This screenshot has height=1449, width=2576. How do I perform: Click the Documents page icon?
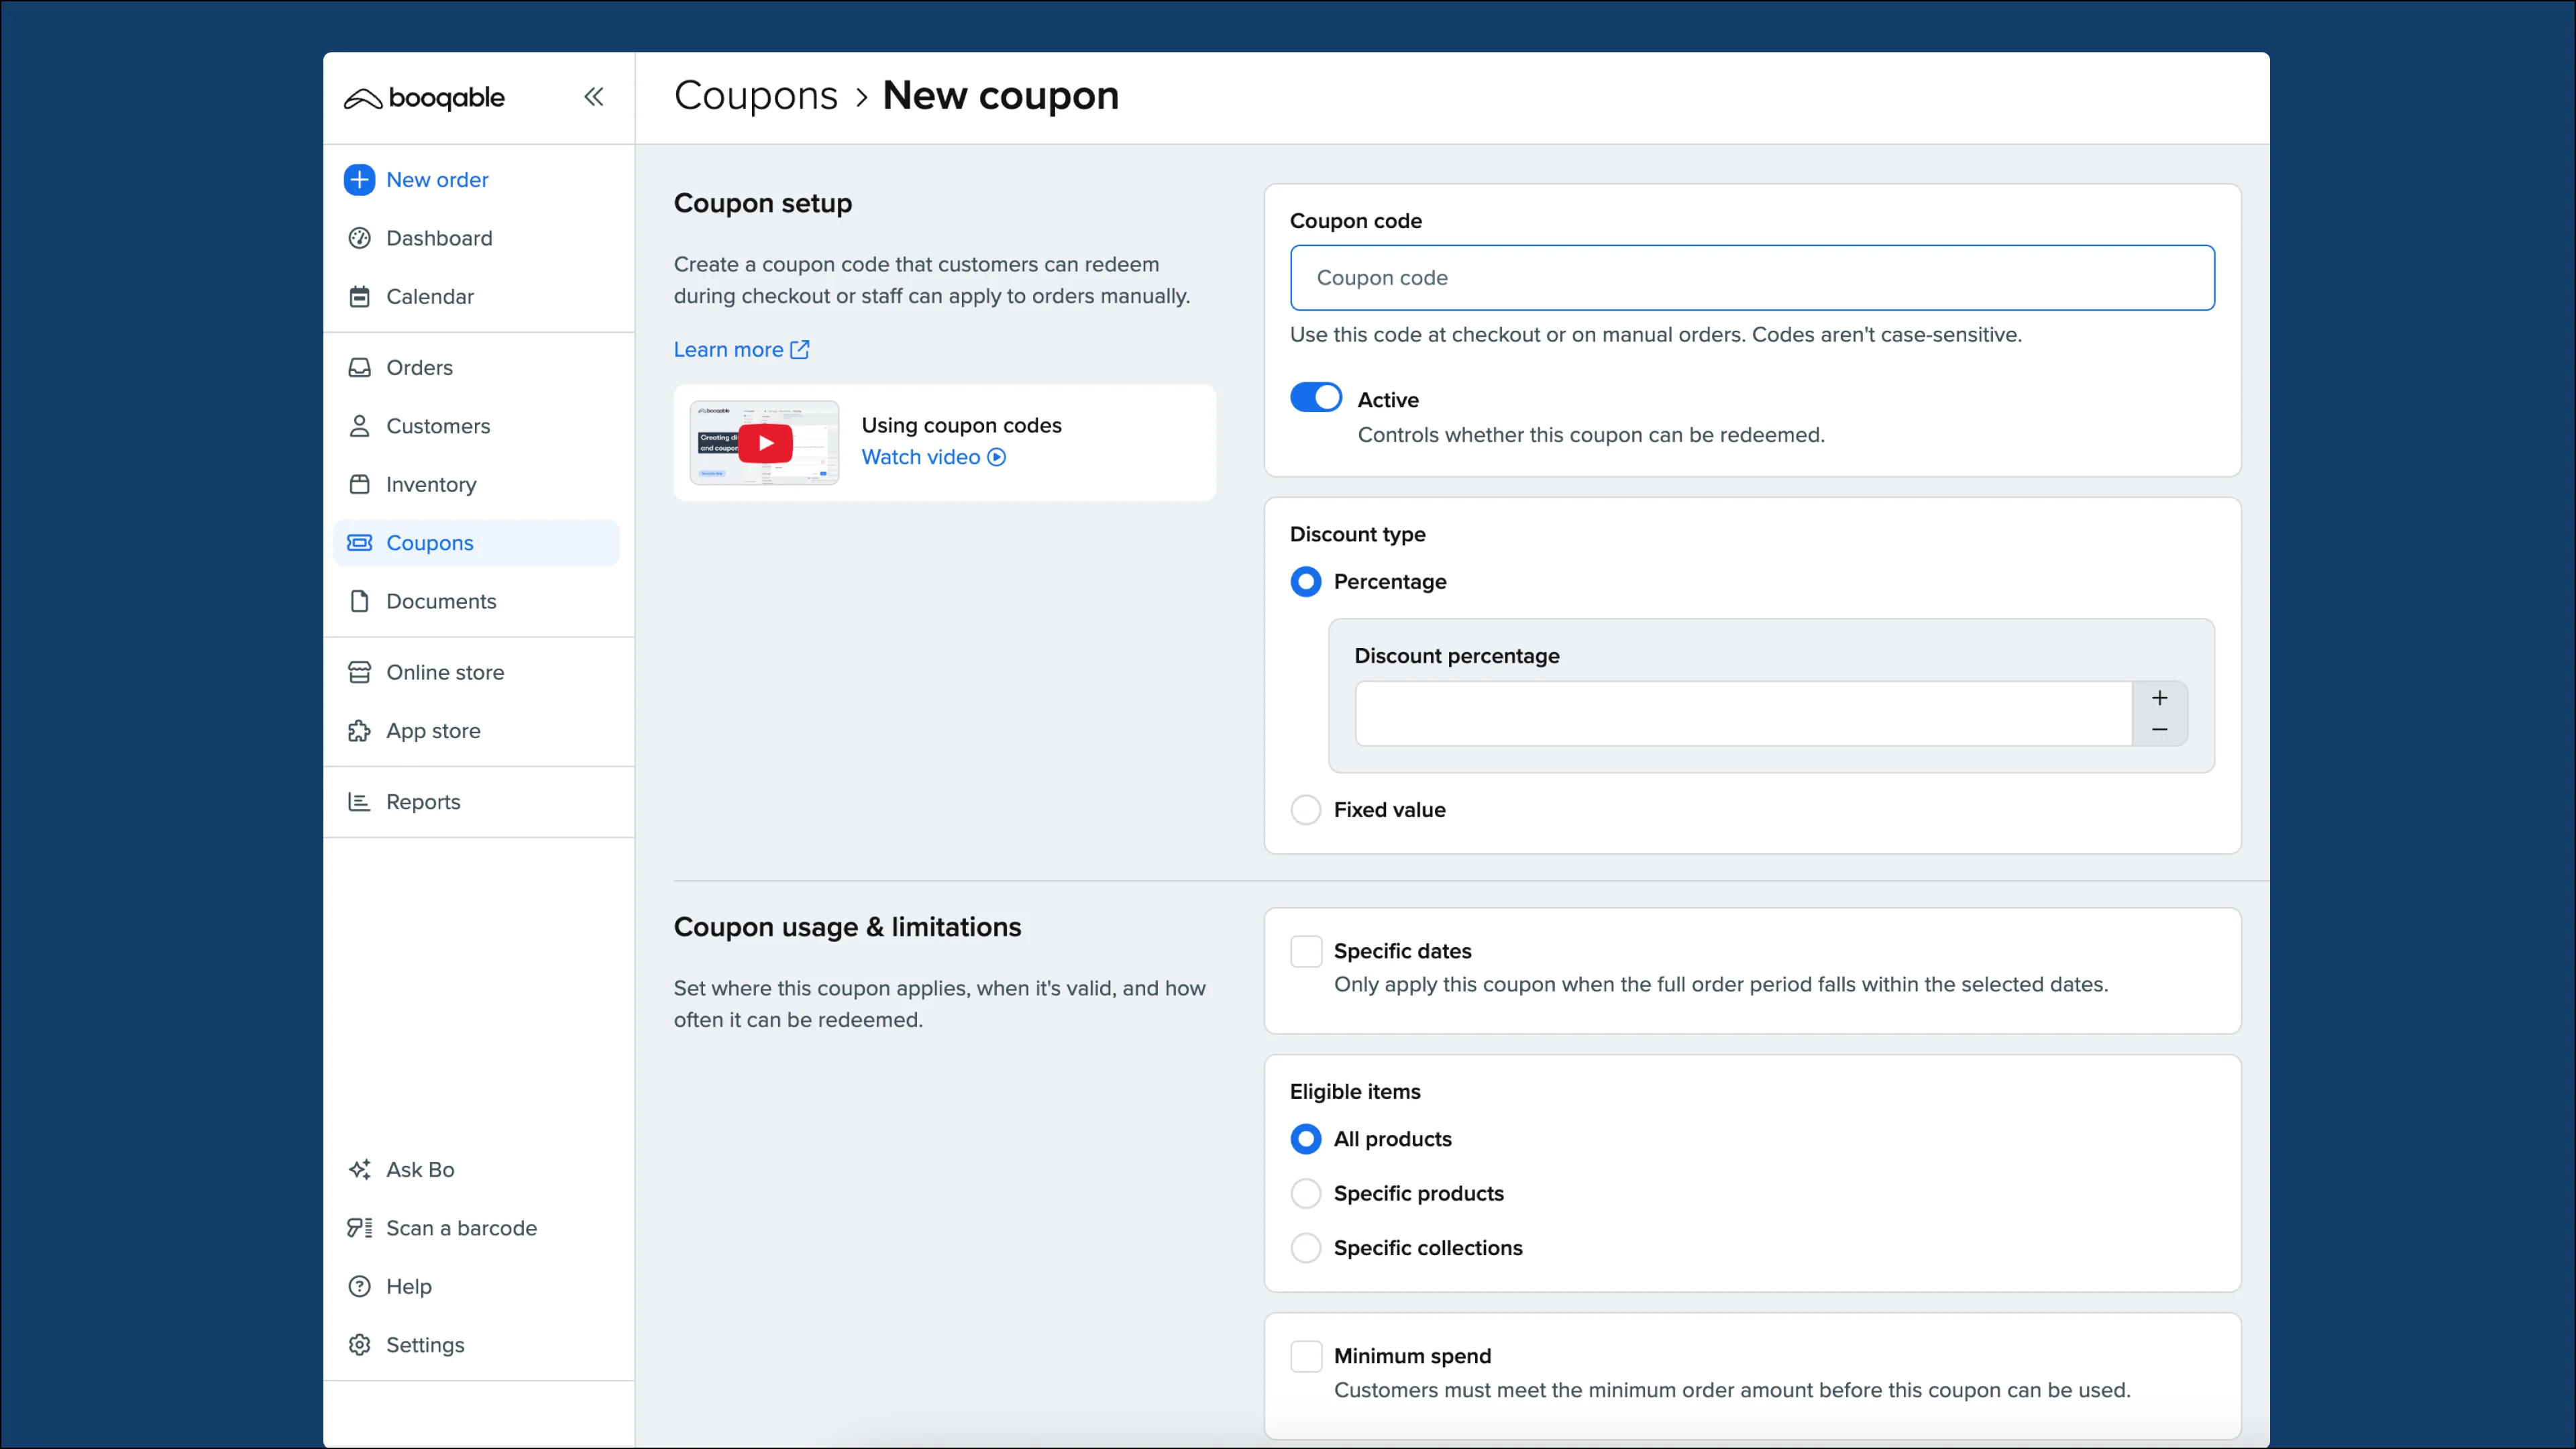click(359, 602)
